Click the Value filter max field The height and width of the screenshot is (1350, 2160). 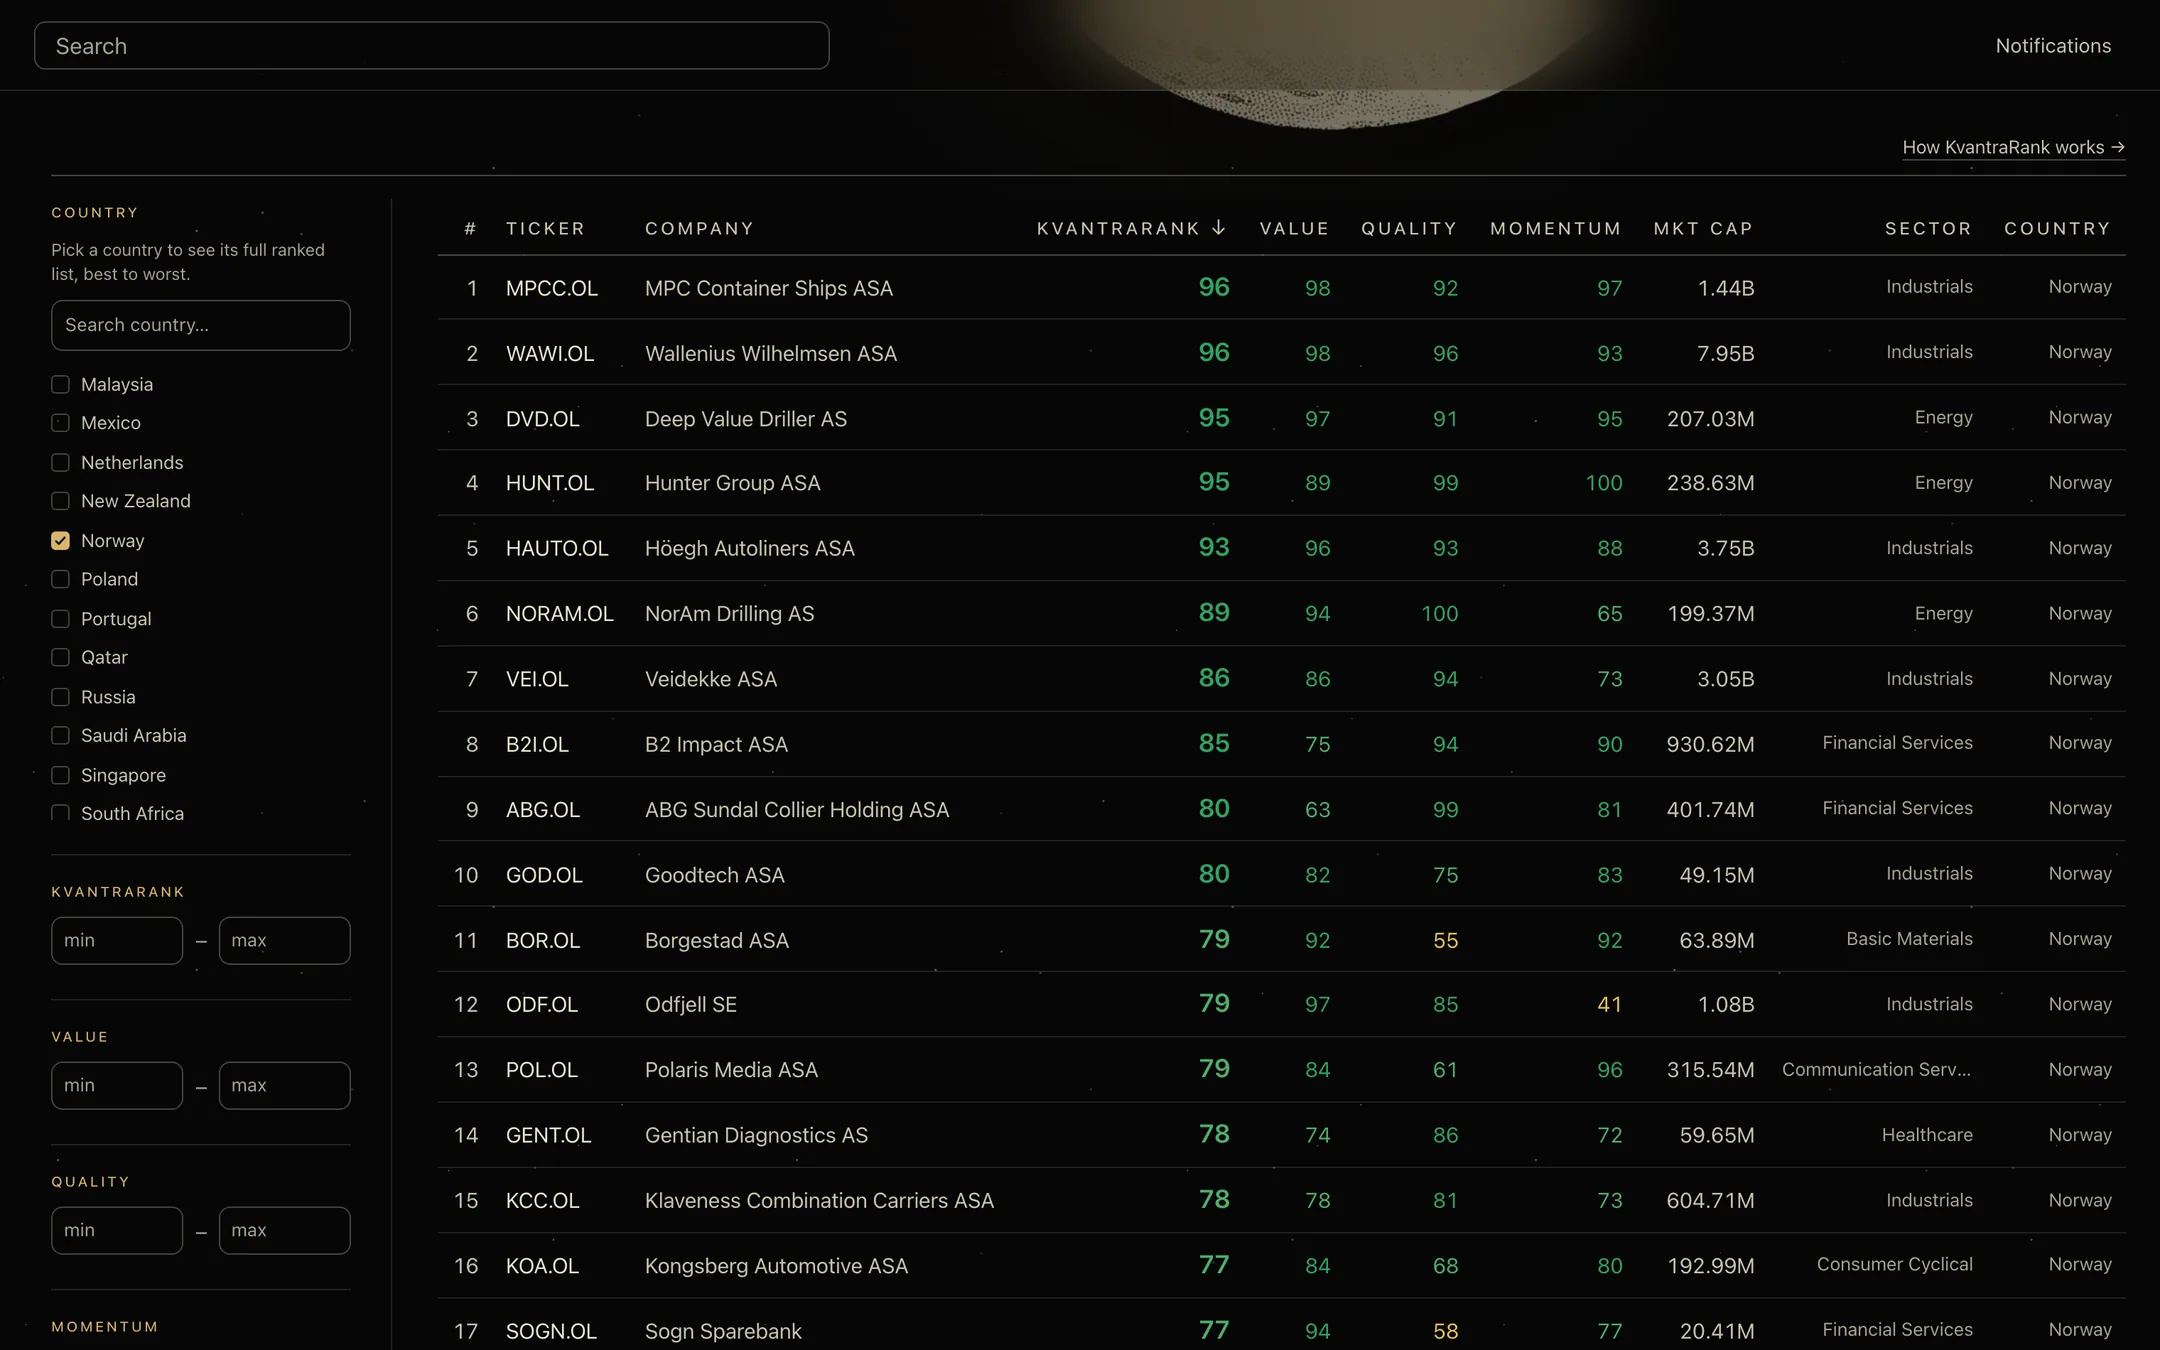284,1086
